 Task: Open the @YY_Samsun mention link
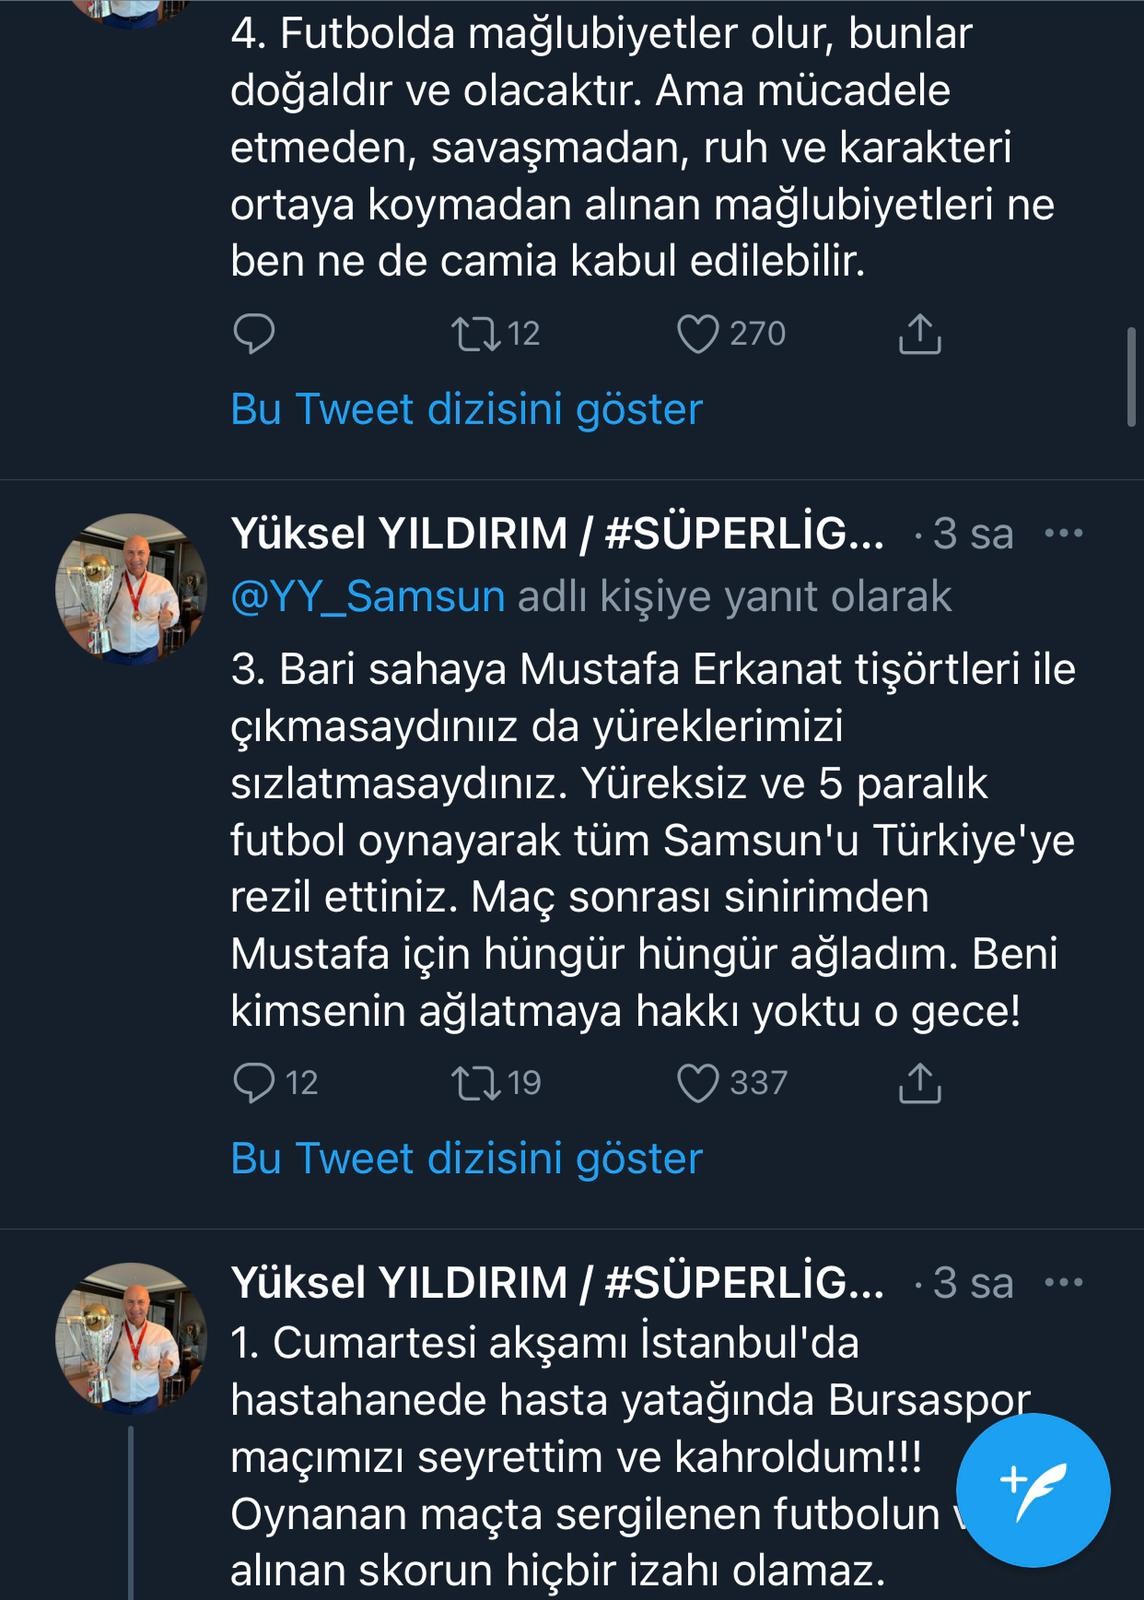(x=368, y=596)
